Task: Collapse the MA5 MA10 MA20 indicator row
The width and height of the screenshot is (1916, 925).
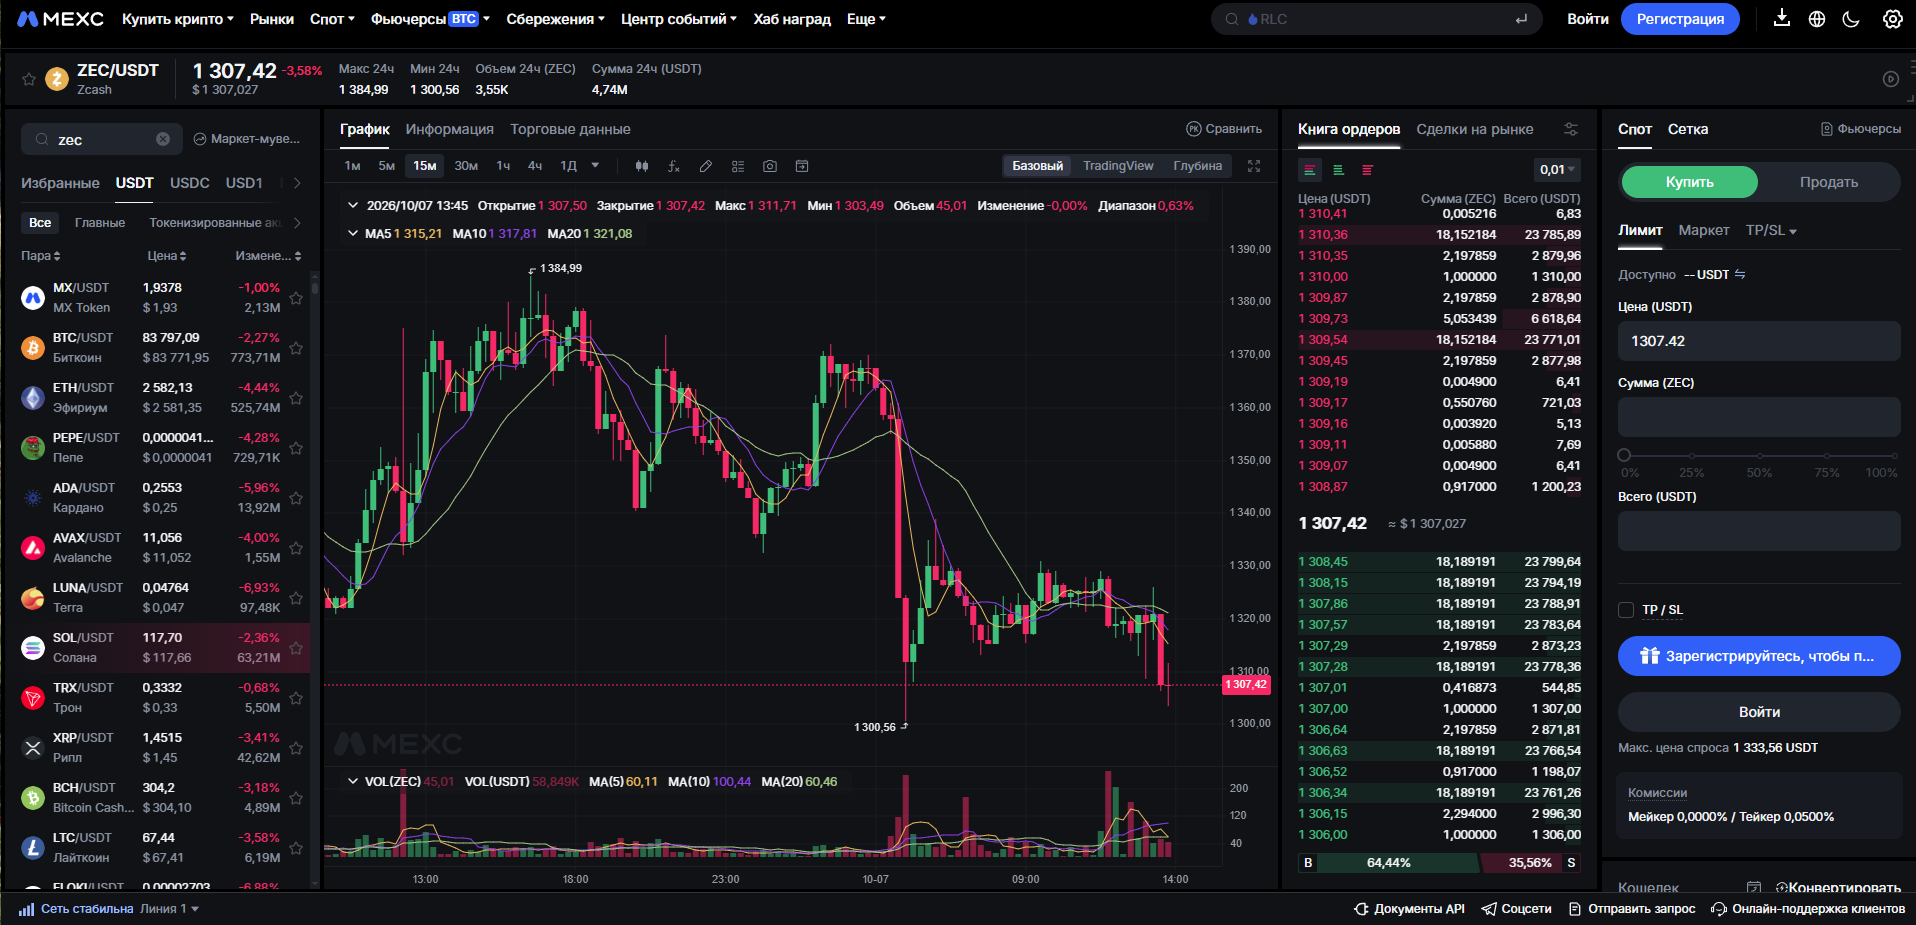Action: [x=353, y=233]
